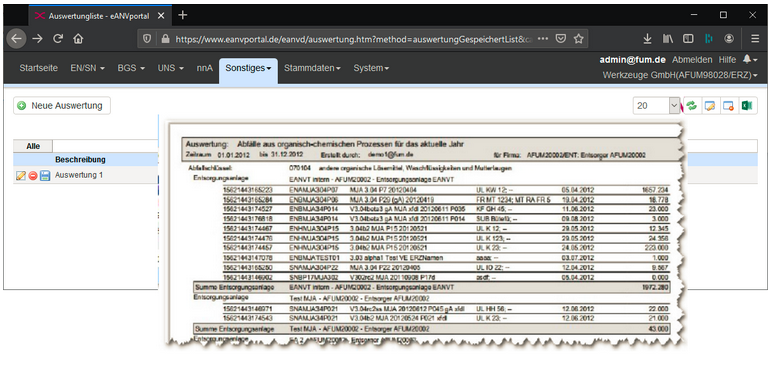Reload the current page
The image size is (780, 373).
(x=58, y=39)
